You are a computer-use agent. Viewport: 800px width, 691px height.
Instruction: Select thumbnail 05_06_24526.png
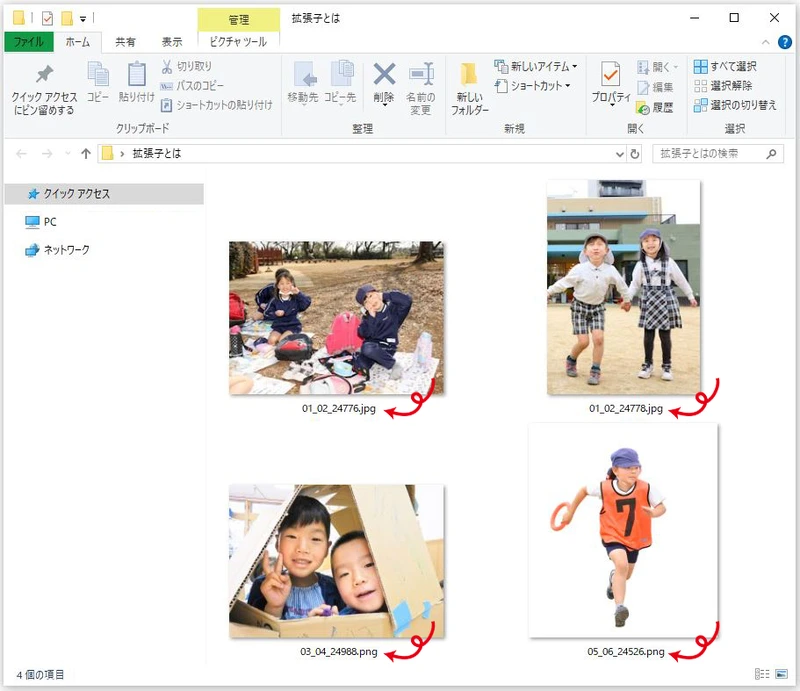622,530
